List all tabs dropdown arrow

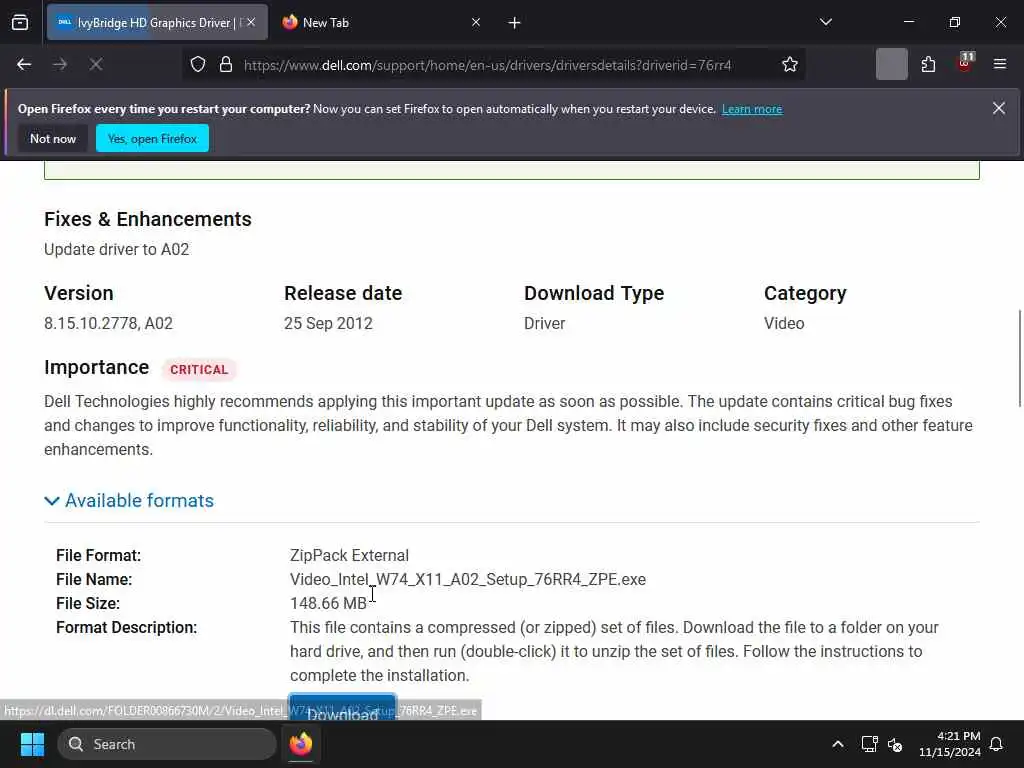[x=825, y=23]
